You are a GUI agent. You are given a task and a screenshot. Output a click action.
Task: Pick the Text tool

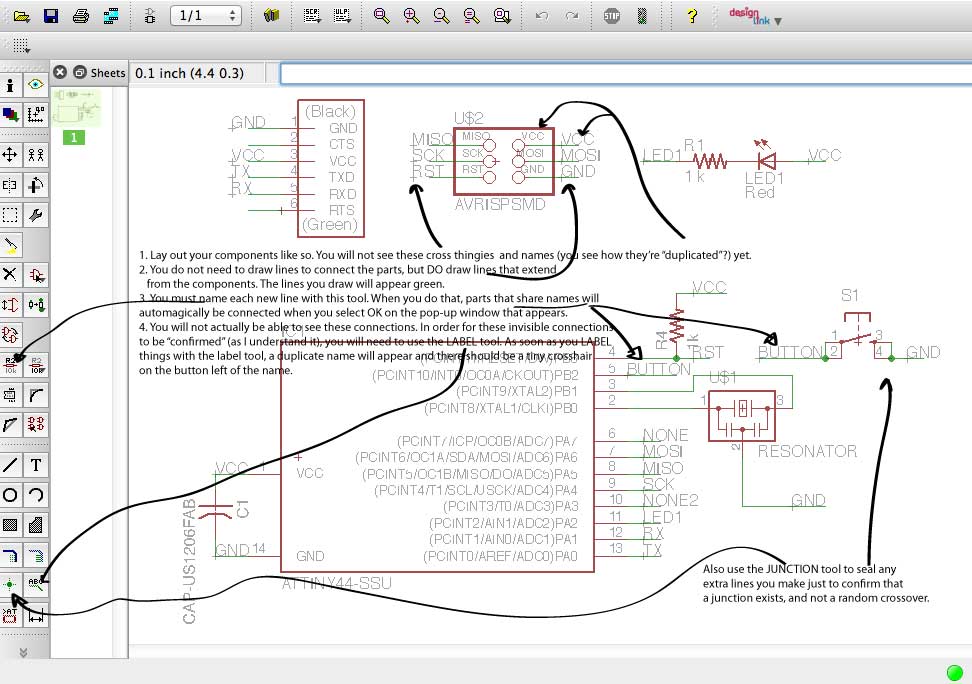point(36,464)
